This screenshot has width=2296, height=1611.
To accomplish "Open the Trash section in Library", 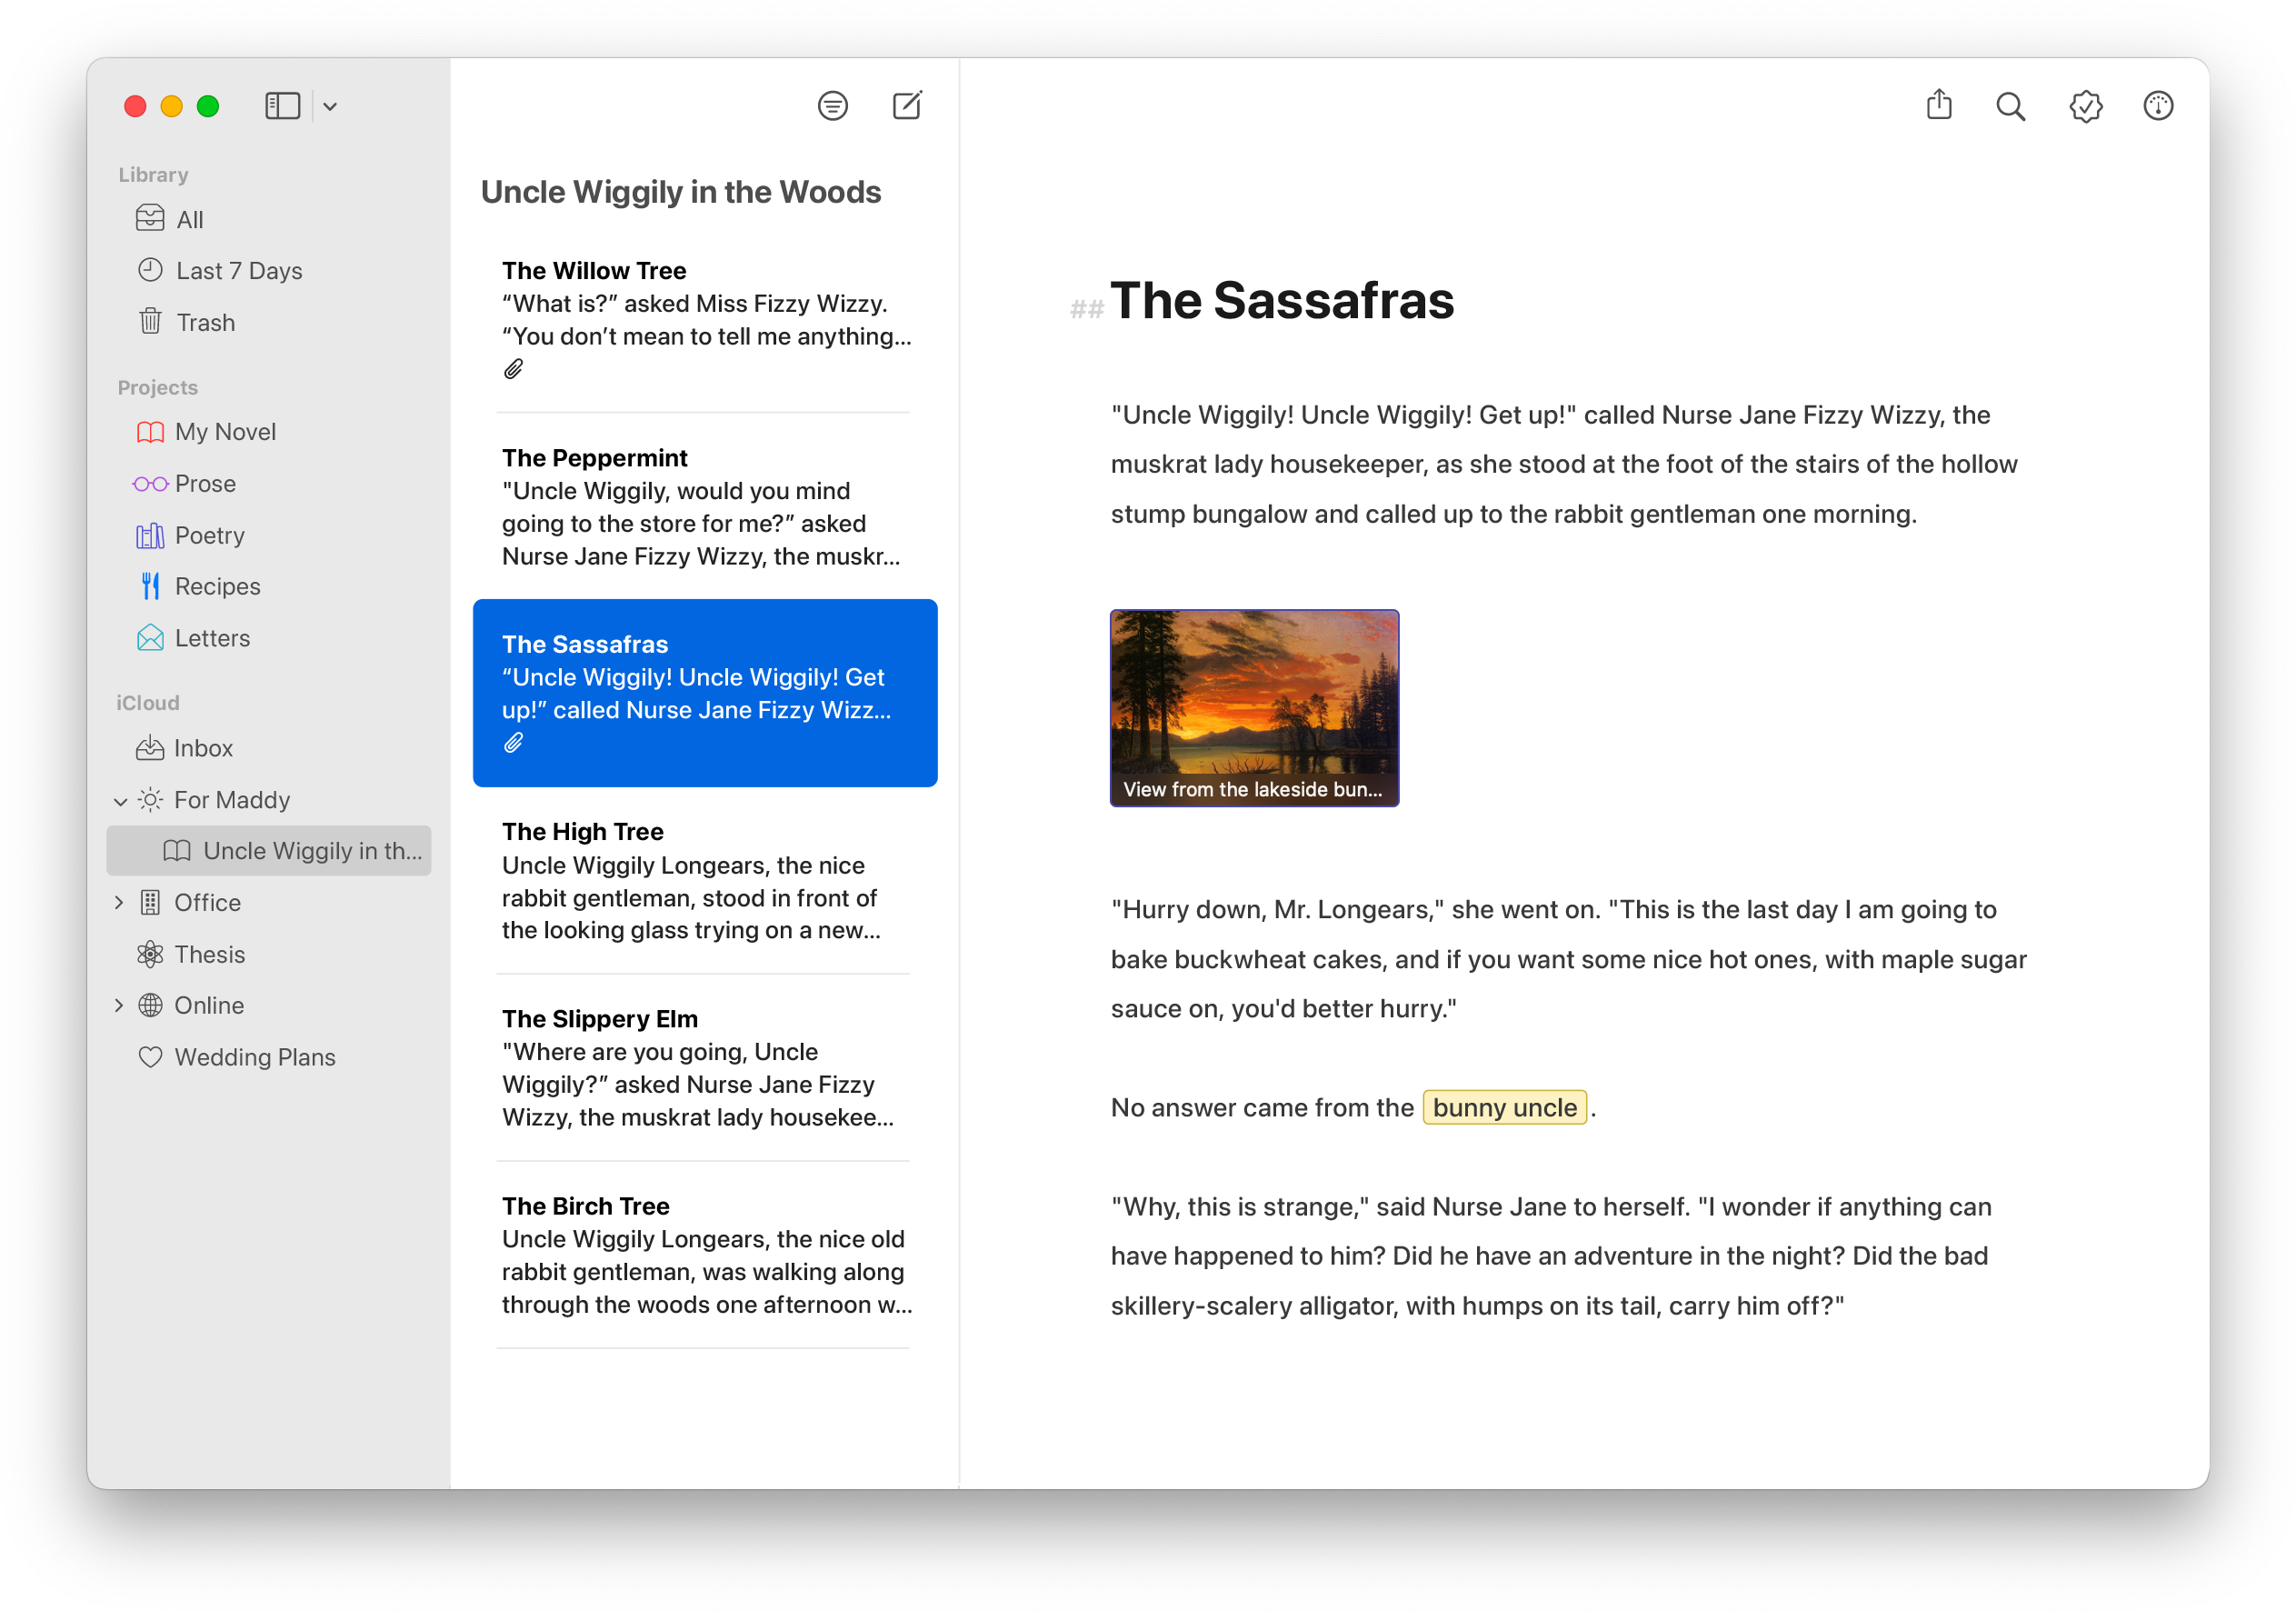I will pos(205,321).
